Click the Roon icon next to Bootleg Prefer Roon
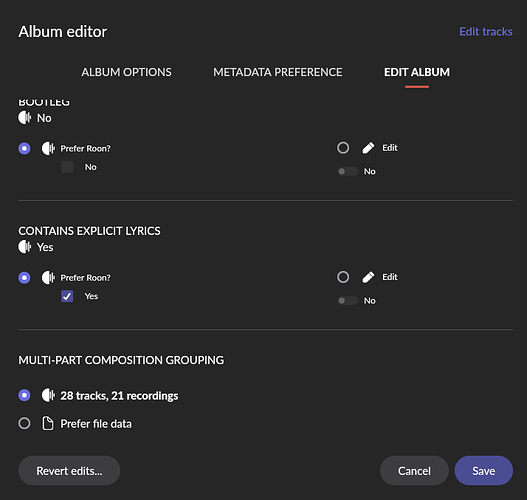The height and width of the screenshot is (500, 527). coord(48,148)
